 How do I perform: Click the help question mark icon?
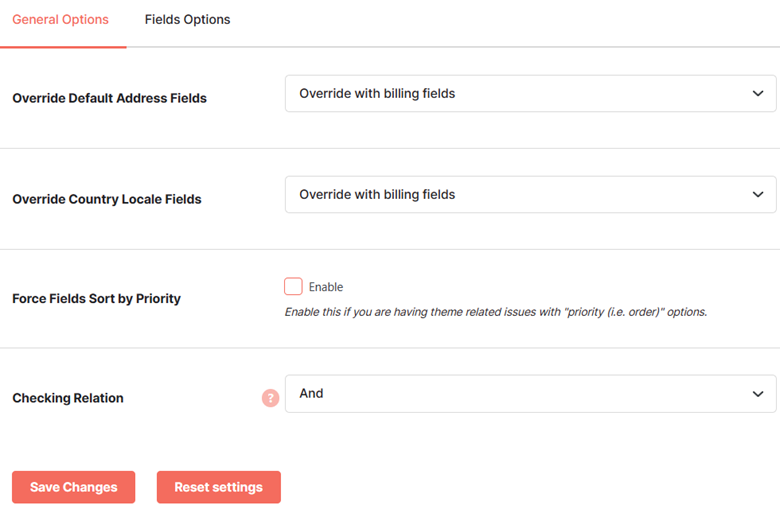(271, 398)
